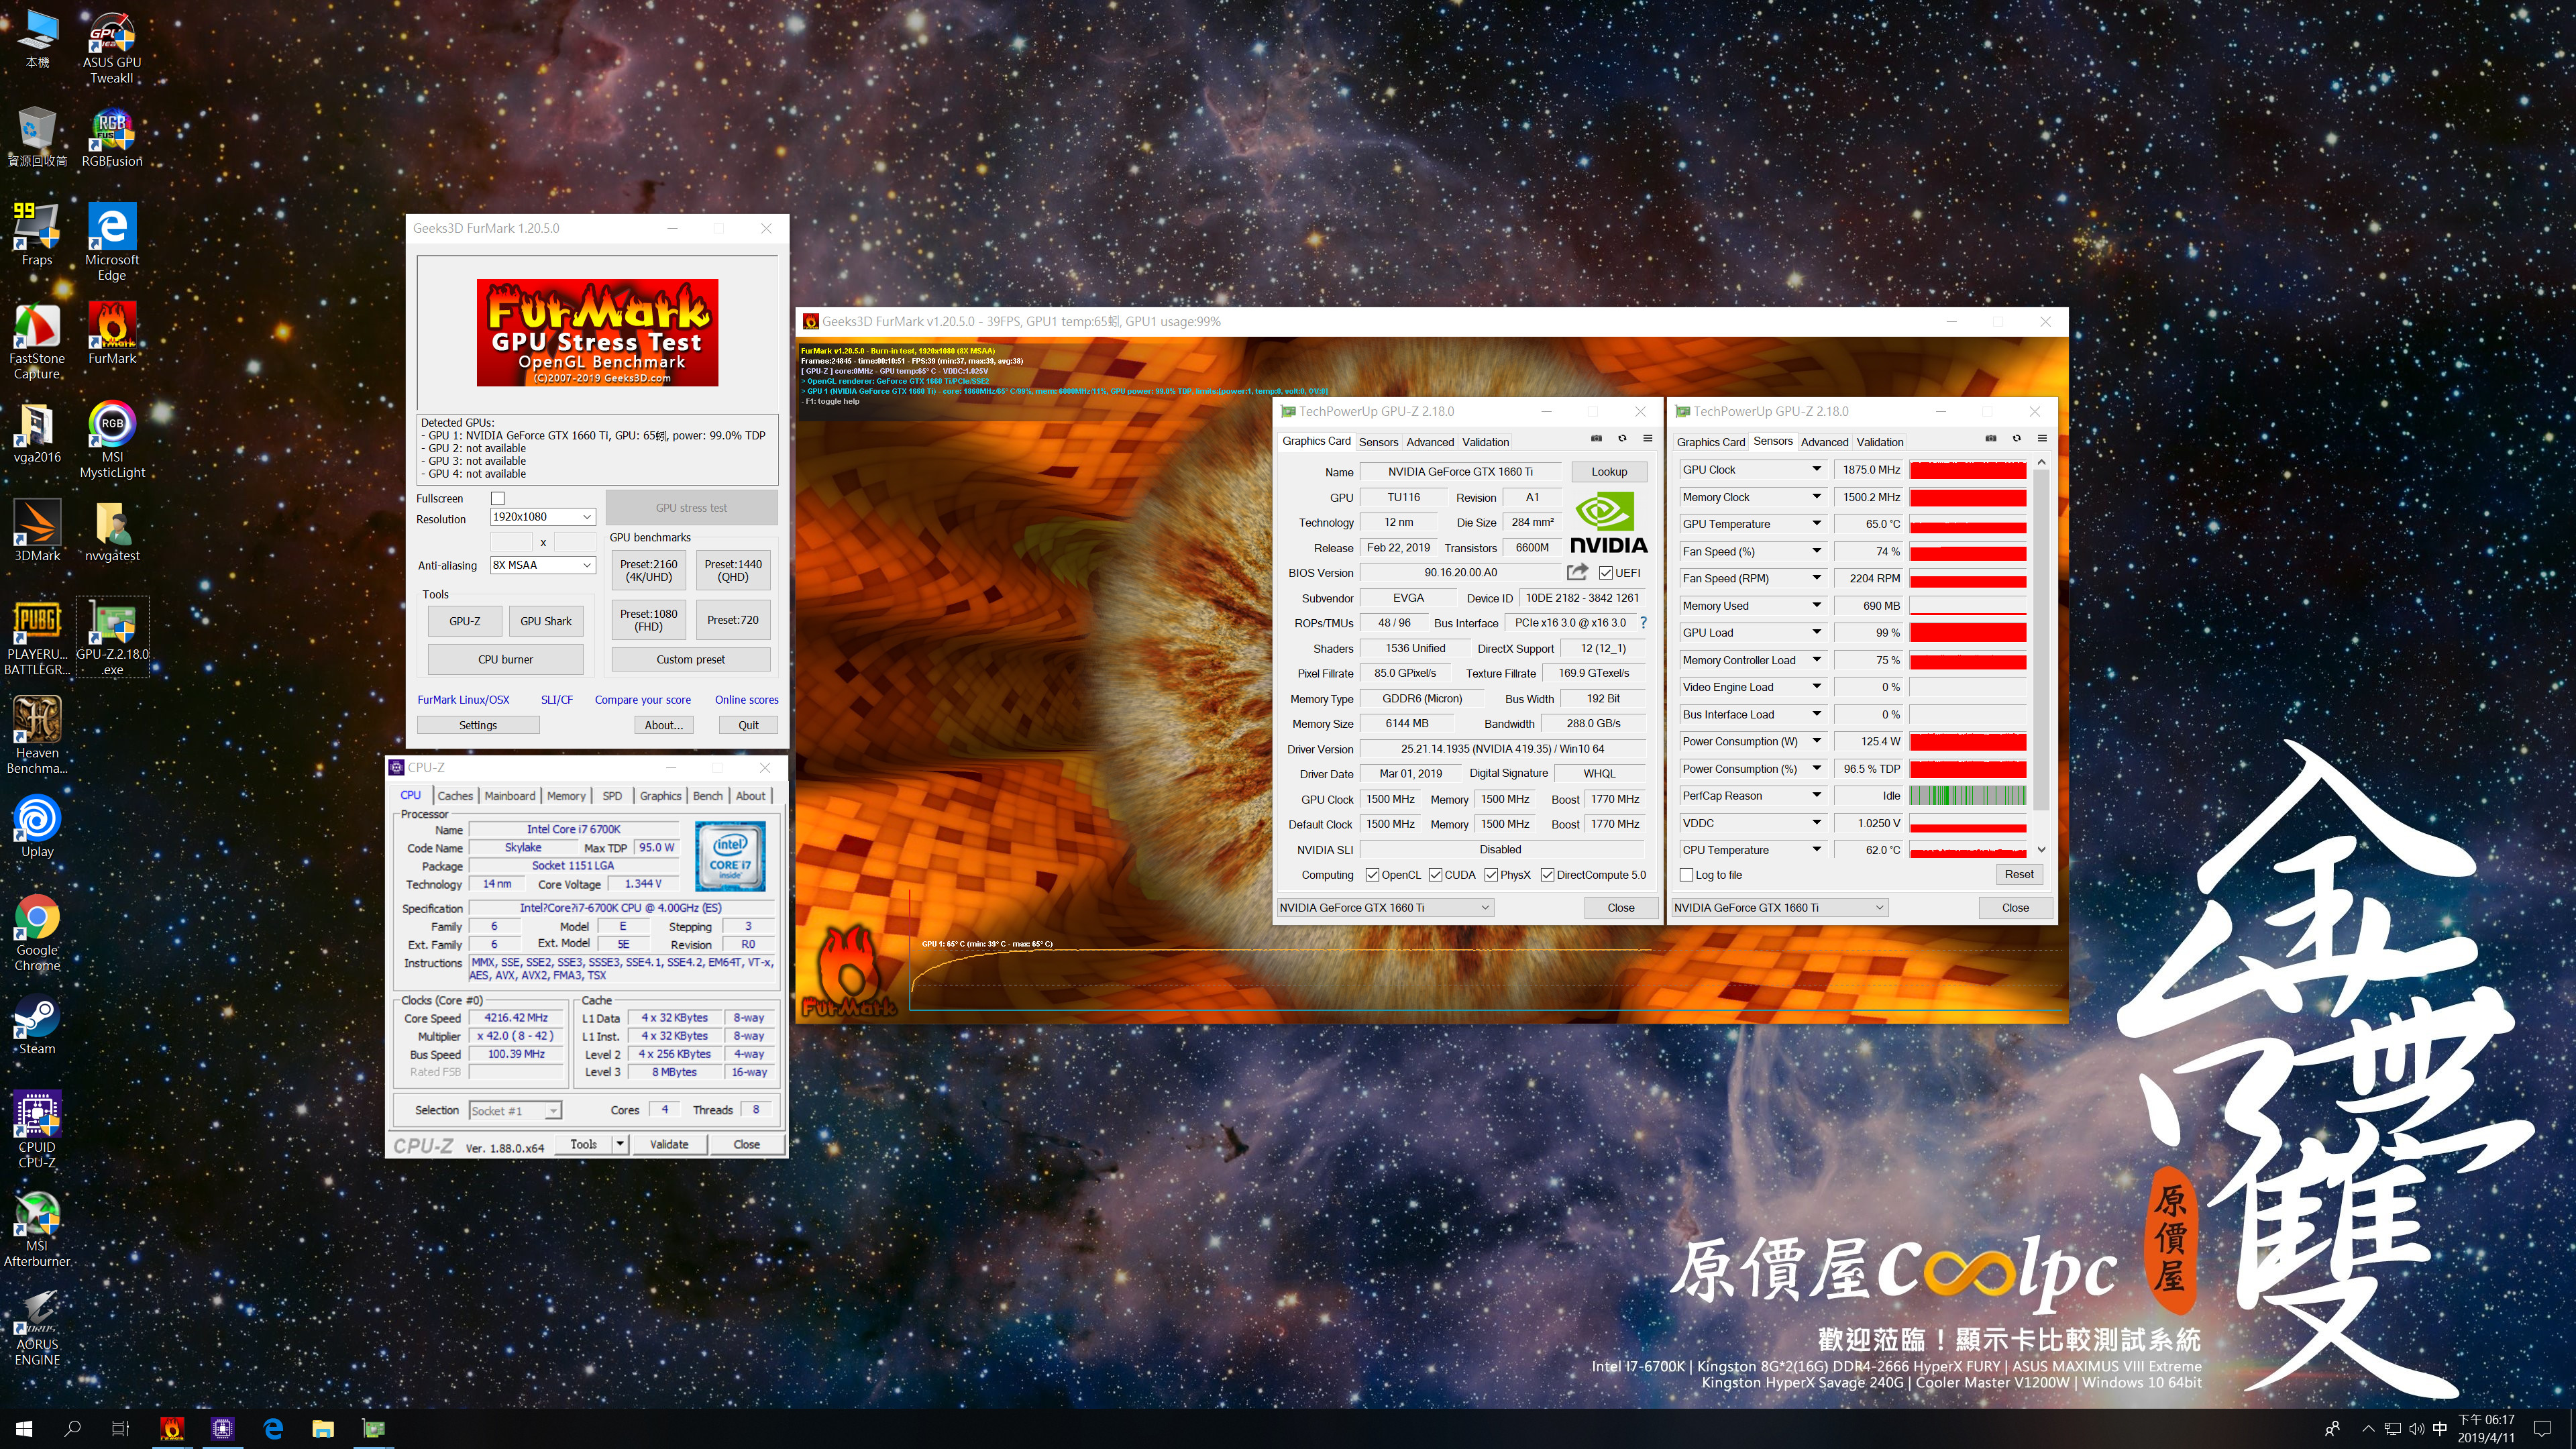The width and height of the screenshot is (2576, 1449).
Task: Follow Compare your score link
Action: click(x=643, y=700)
